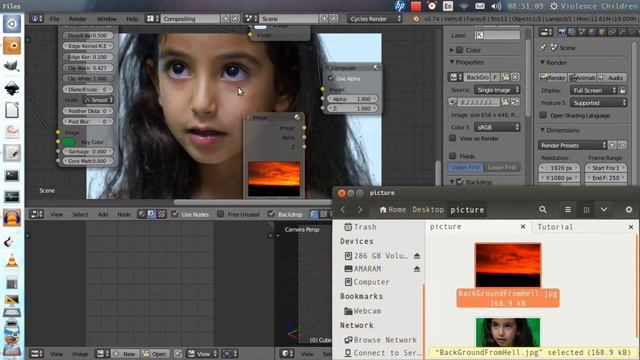Open feather falloff Smooth dropdown
The height and width of the screenshot is (360, 640).
[x=98, y=100]
